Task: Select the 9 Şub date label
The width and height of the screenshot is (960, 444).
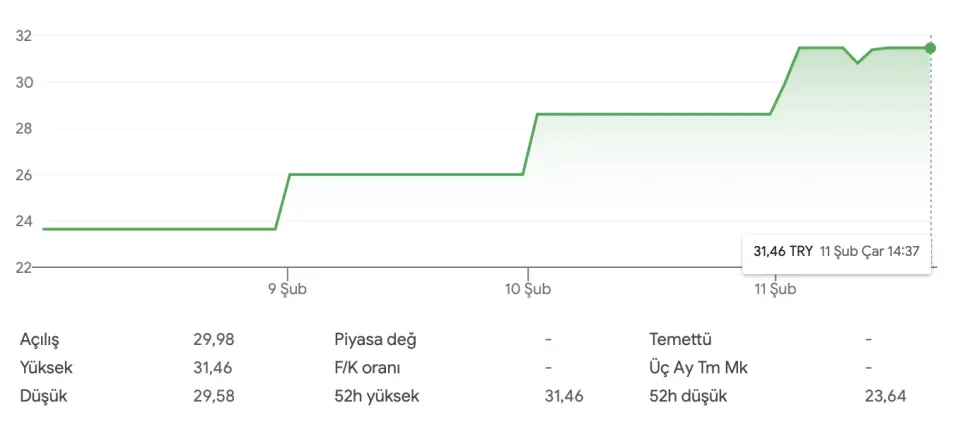Action: tap(288, 290)
